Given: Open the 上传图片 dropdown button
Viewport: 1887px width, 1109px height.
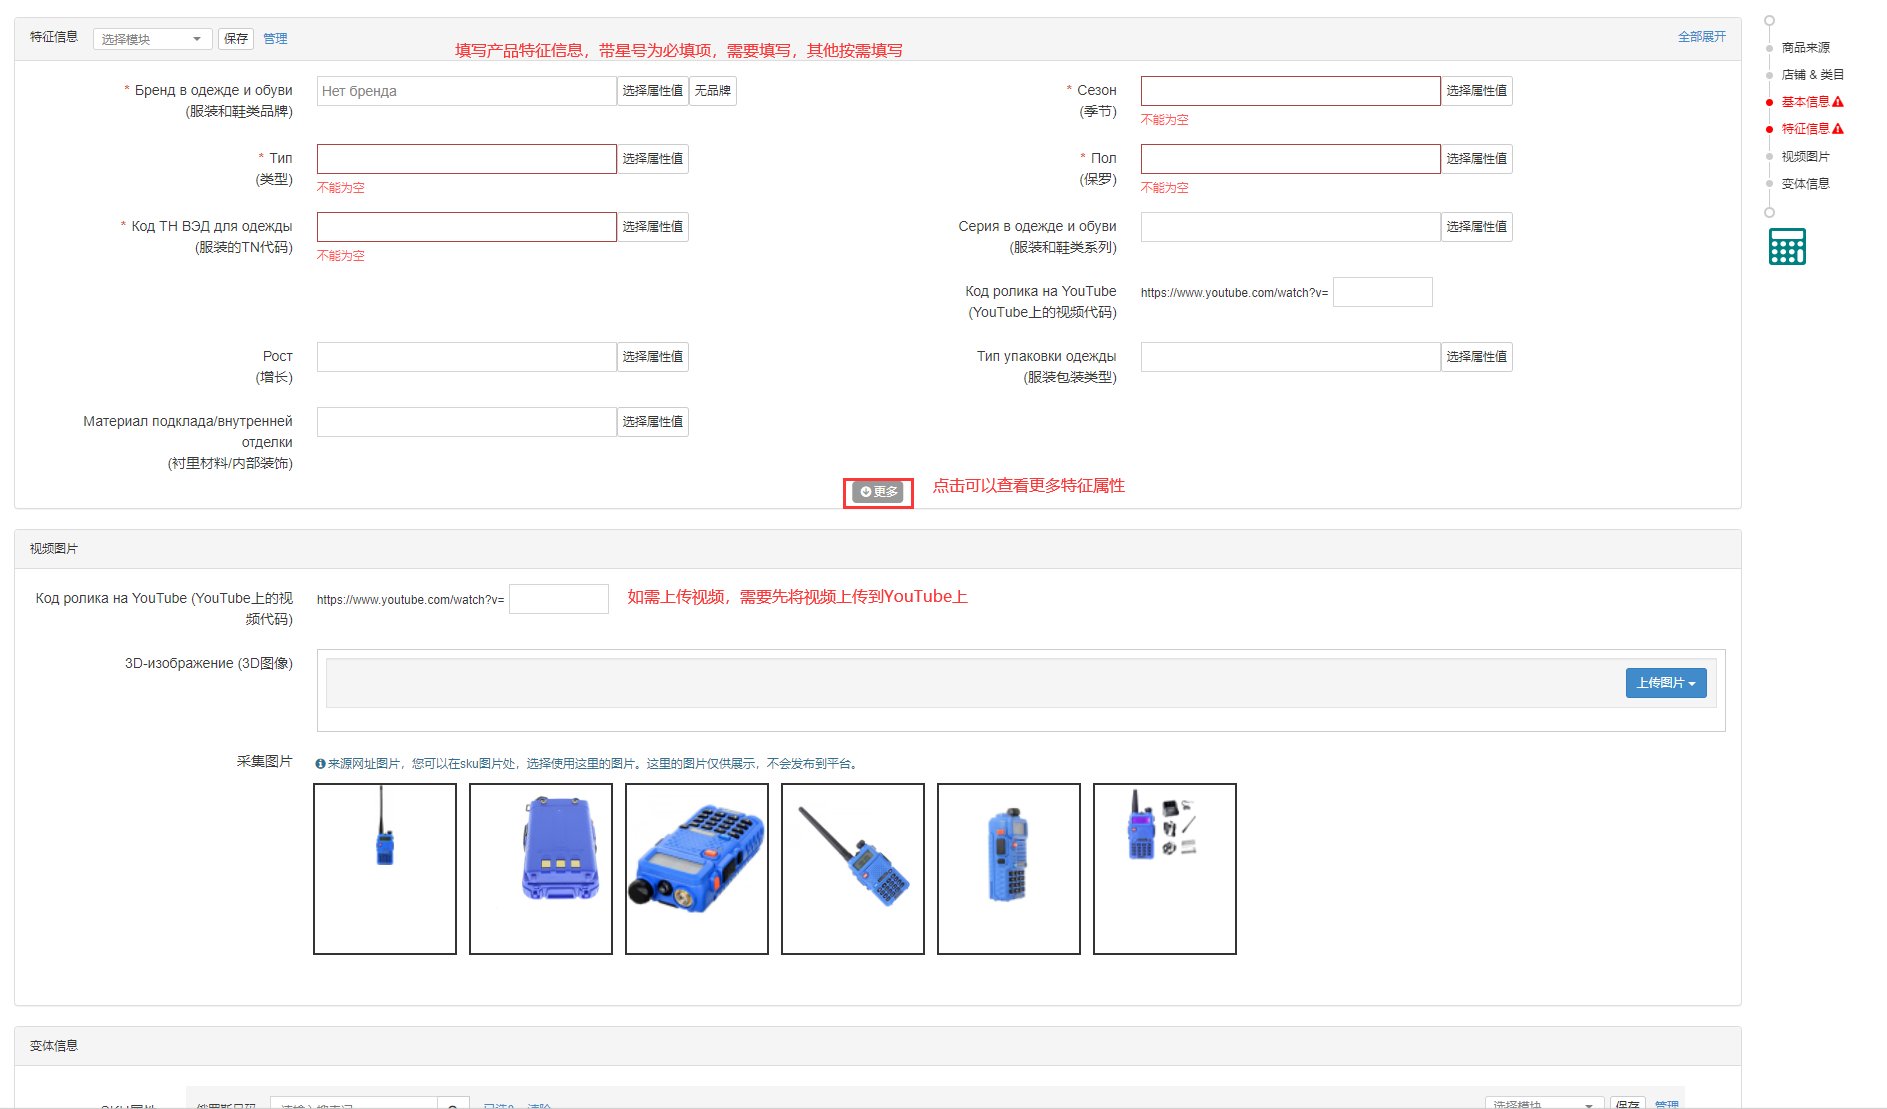Looking at the screenshot, I should [x=1666, y=683].
